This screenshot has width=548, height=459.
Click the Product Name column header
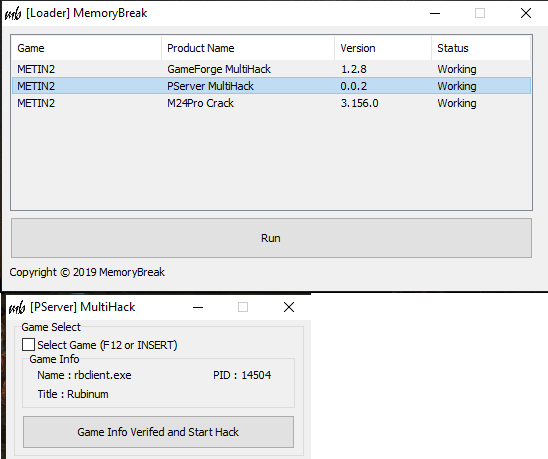(248, 48)
